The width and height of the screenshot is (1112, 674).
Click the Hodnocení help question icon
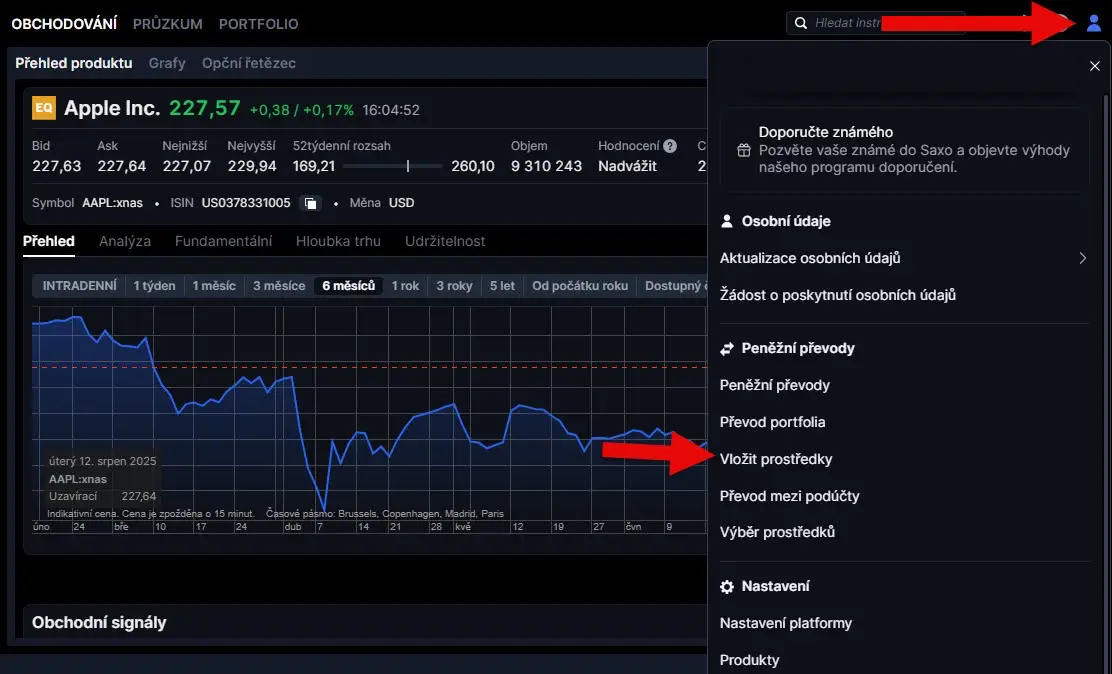click(x=670, y=146)
